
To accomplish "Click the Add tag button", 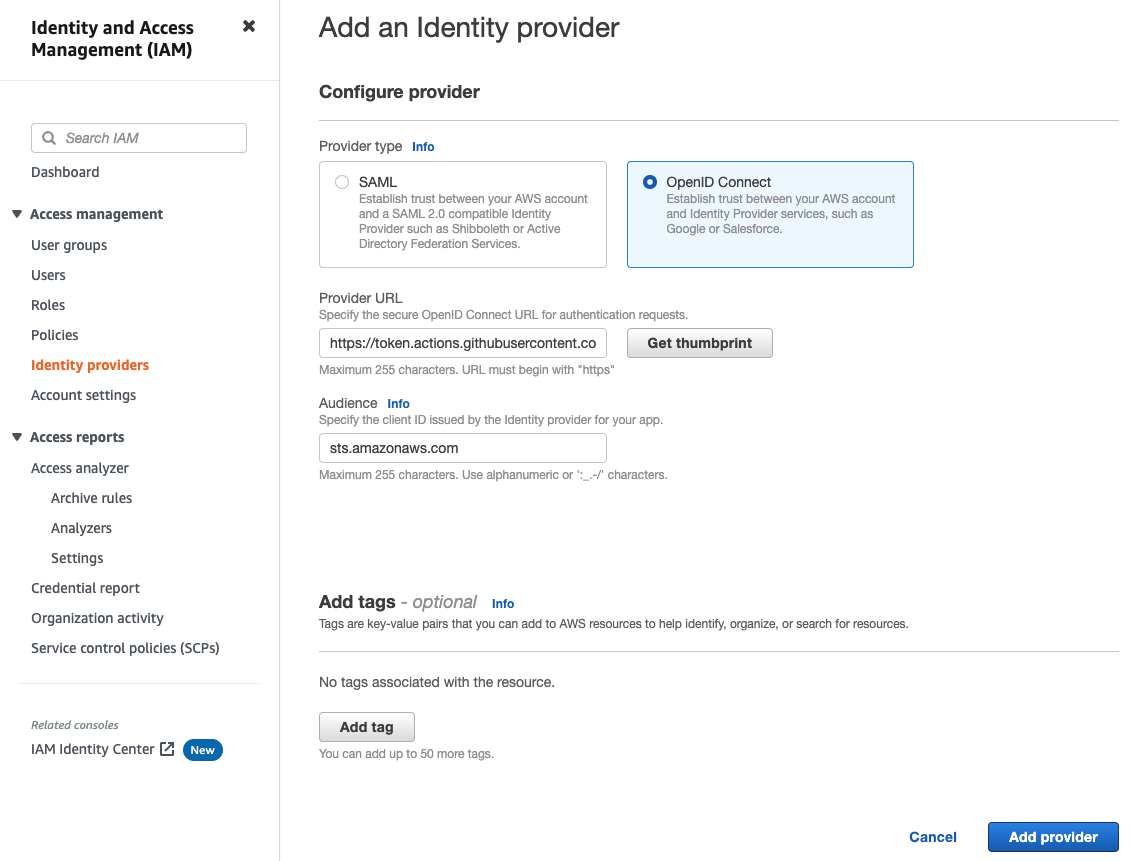I will (x=366, y=726).
